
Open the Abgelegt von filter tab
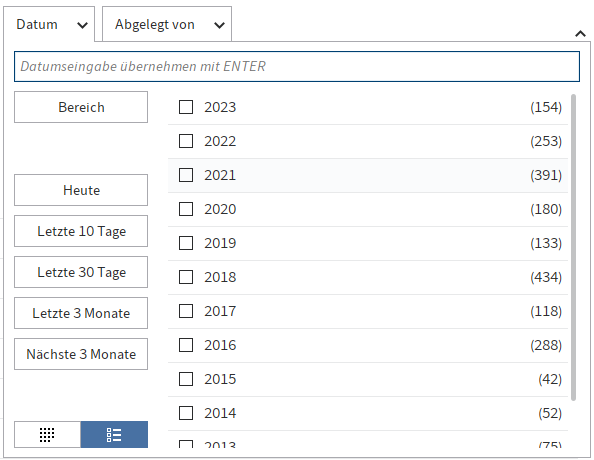(167, 24)
